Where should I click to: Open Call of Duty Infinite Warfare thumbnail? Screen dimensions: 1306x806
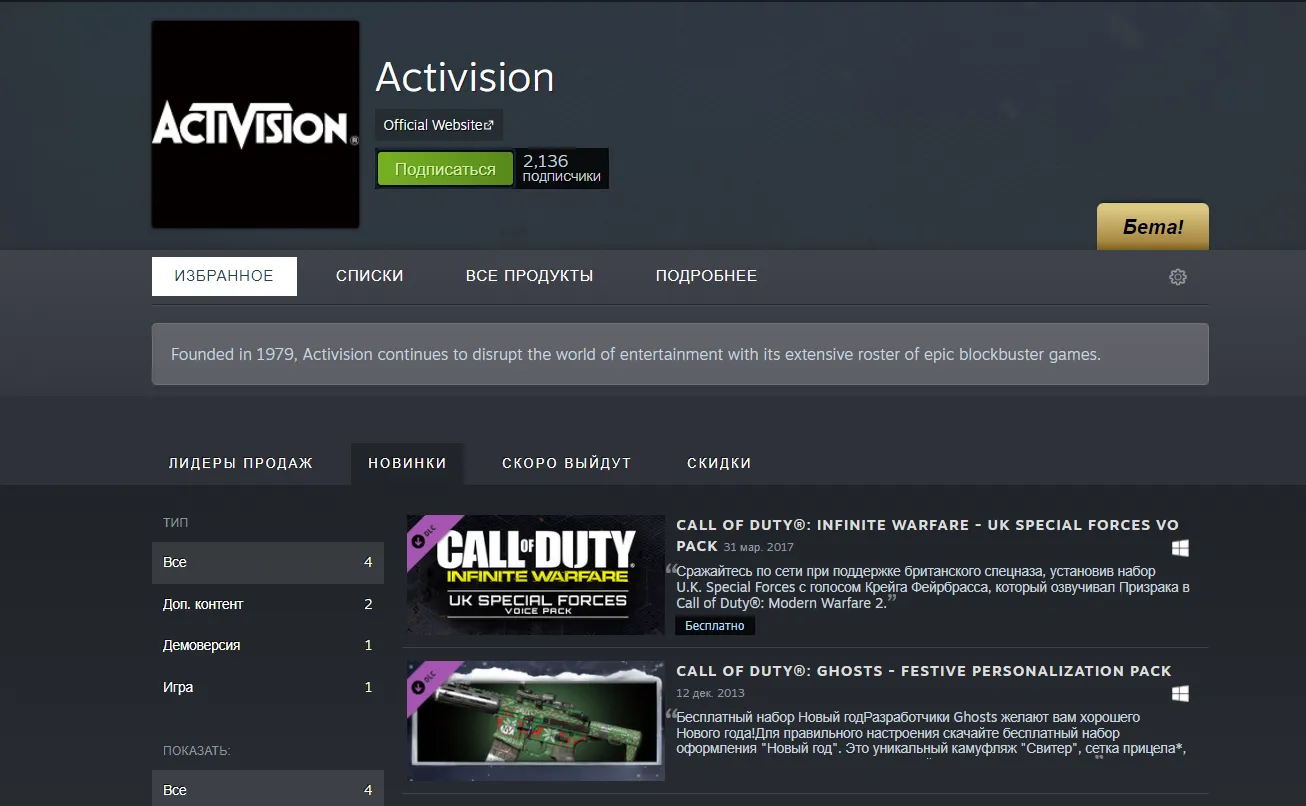(x=536, y=575)
